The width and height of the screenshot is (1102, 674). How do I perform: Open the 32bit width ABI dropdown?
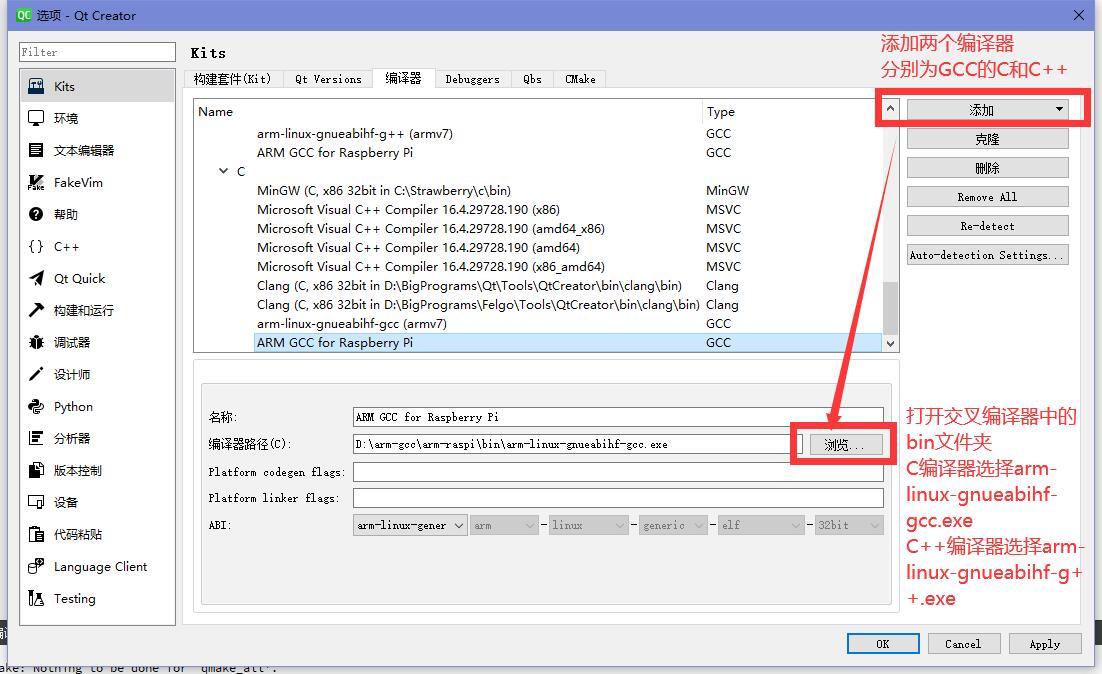click(849, 525)
